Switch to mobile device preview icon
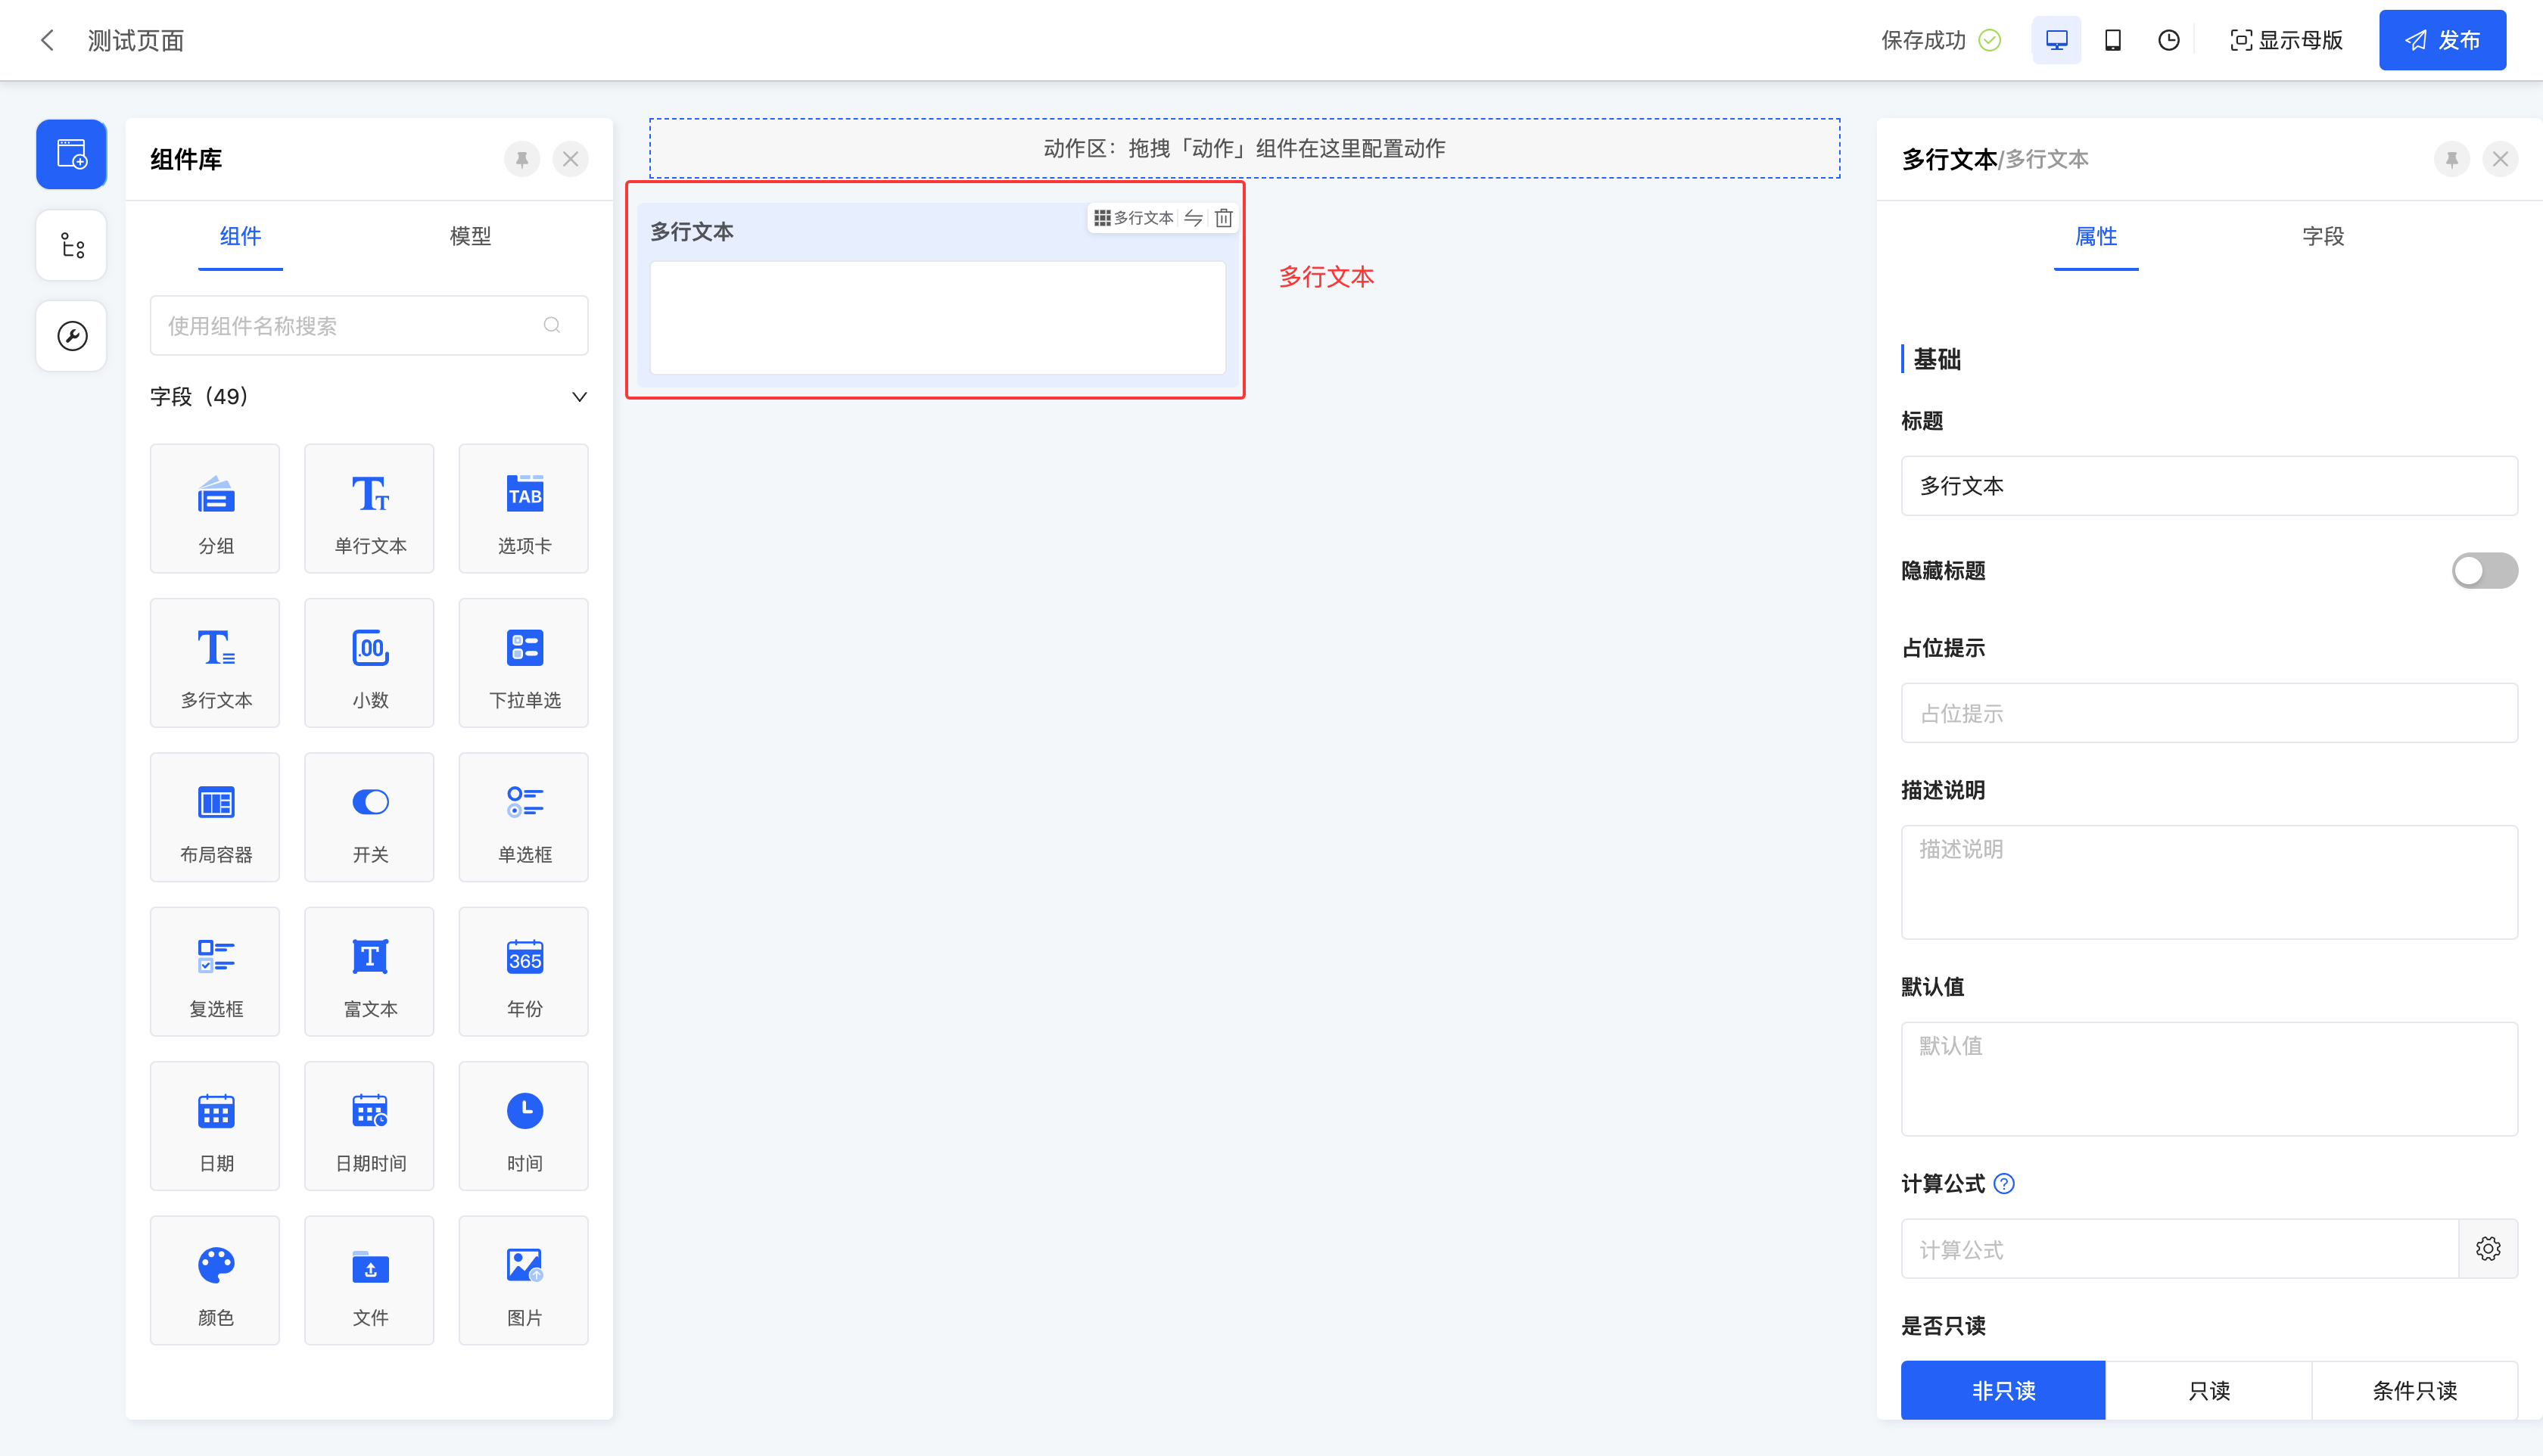 tap(2112, 40)
